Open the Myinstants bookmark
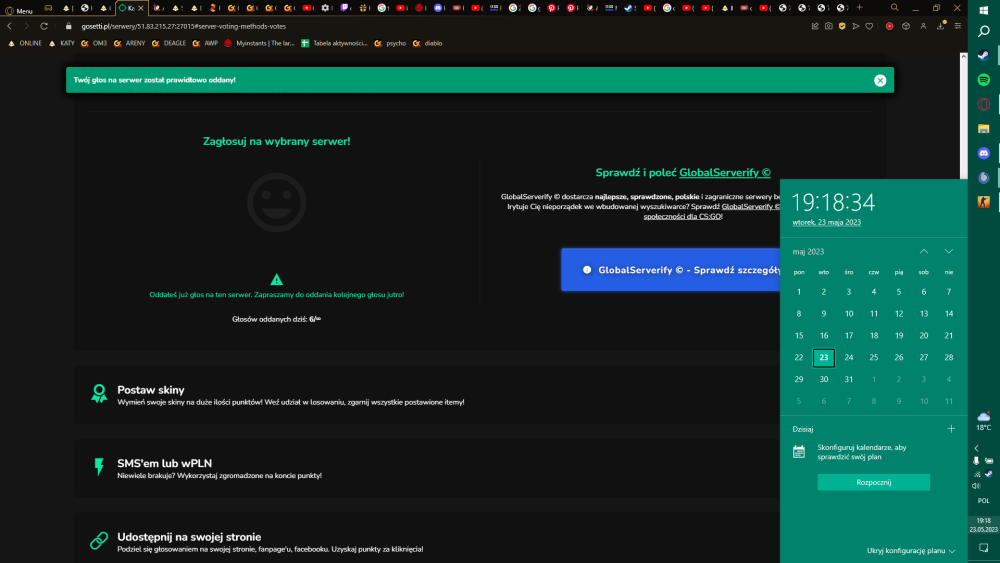 click(x=259, y=43)
